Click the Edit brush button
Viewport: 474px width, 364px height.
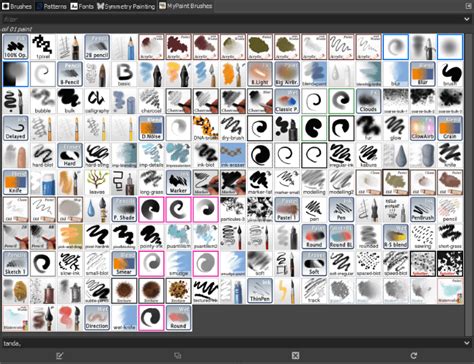click(x=60, y=356)
